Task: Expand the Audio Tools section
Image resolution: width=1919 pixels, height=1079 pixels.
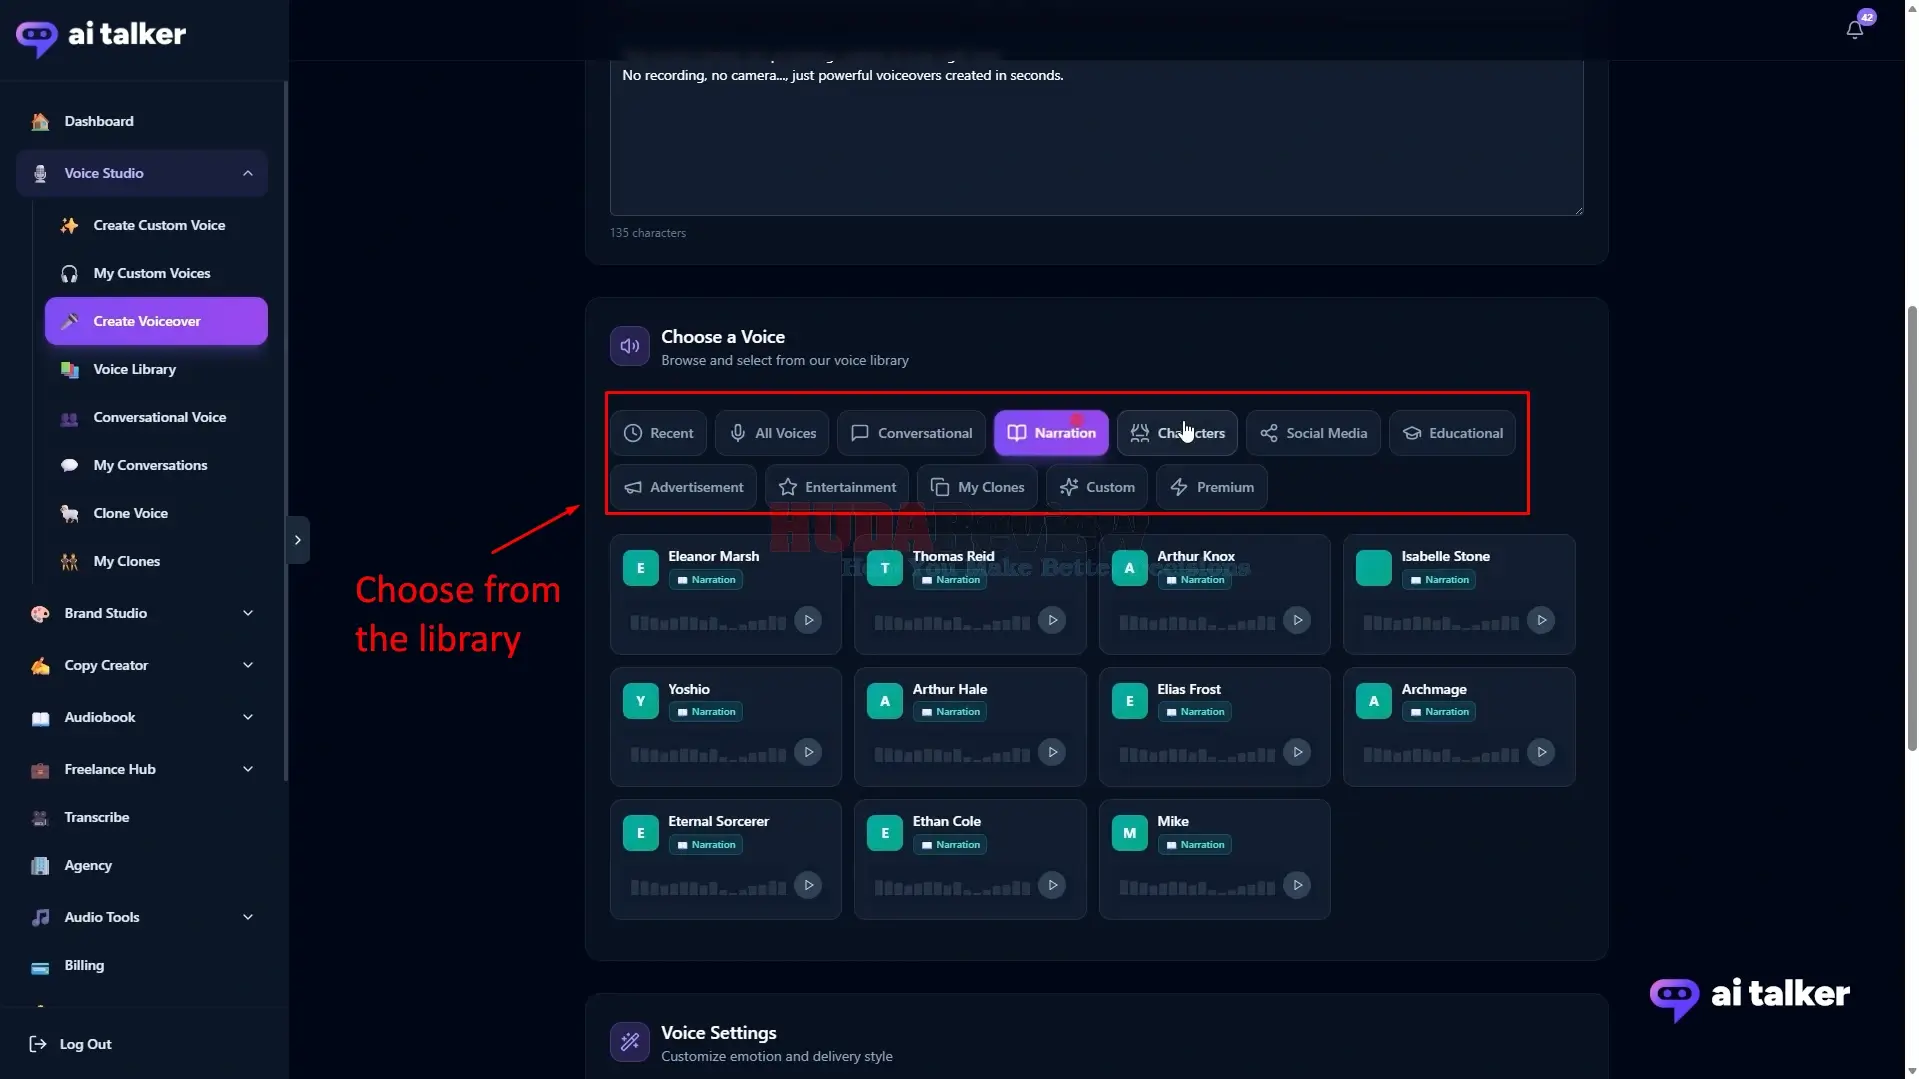Action: click(x=142, y=917)
